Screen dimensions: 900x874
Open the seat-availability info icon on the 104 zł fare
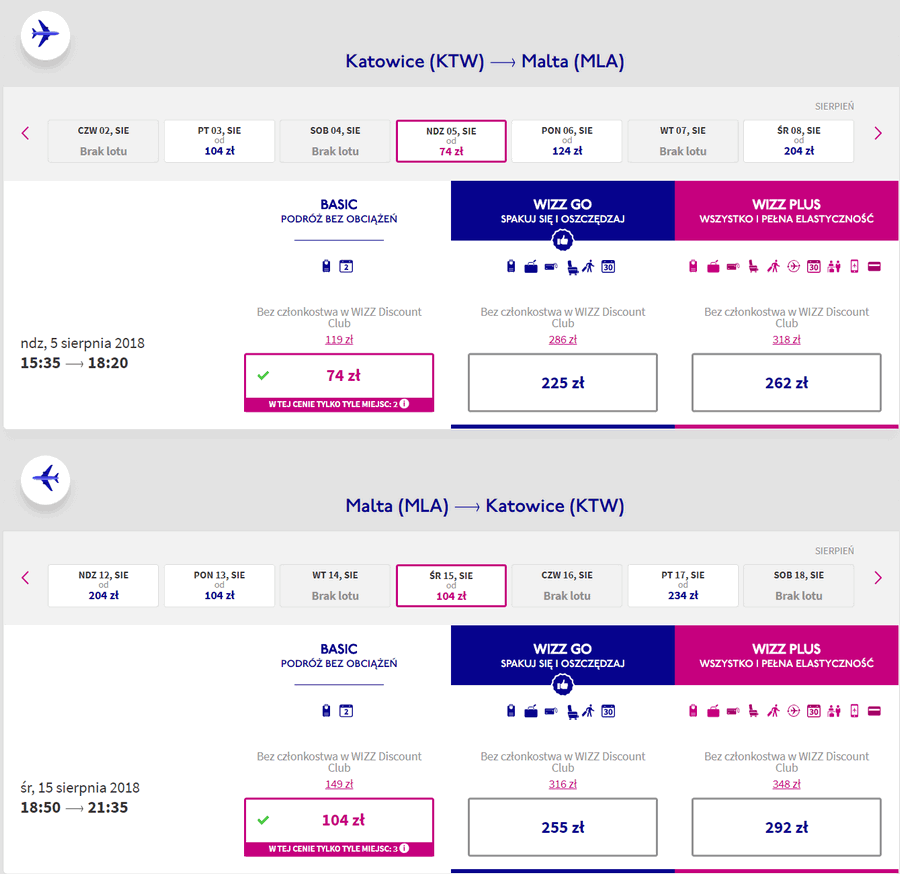[x=404, y=848]
